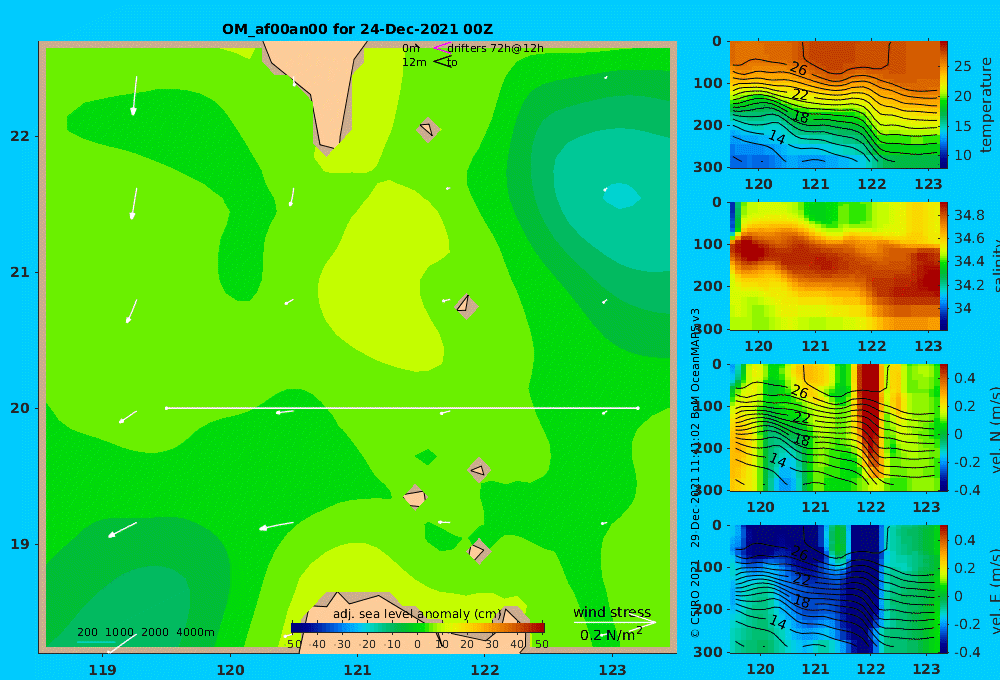Click the white transect line at 20°N
The width and height of the screenshot is (1000, 680).
(402, 408)
